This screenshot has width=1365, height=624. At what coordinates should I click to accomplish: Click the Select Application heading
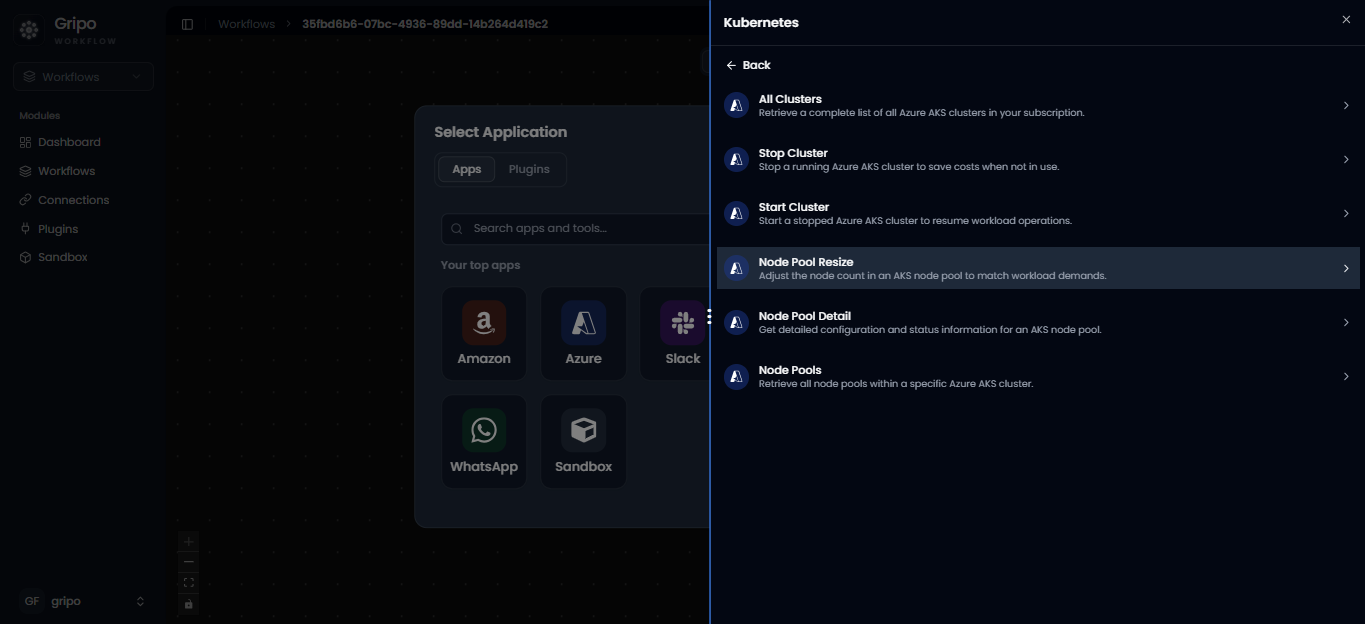[x=500, y=132]
